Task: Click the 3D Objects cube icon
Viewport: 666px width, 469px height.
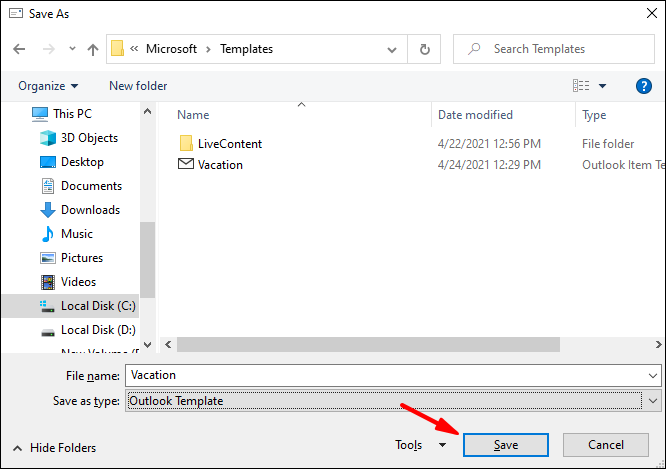Action: tap(48, 138)
